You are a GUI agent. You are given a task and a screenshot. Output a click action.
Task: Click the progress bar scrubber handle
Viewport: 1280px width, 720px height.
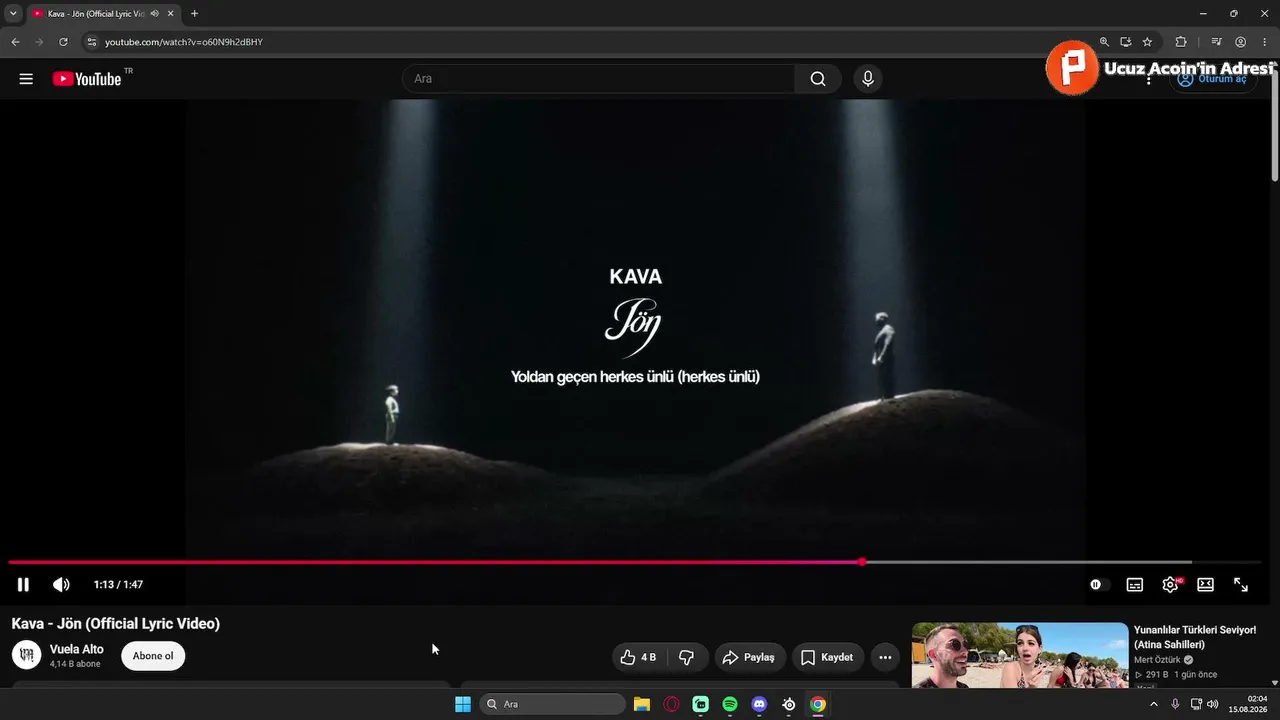tap(862, 562)
